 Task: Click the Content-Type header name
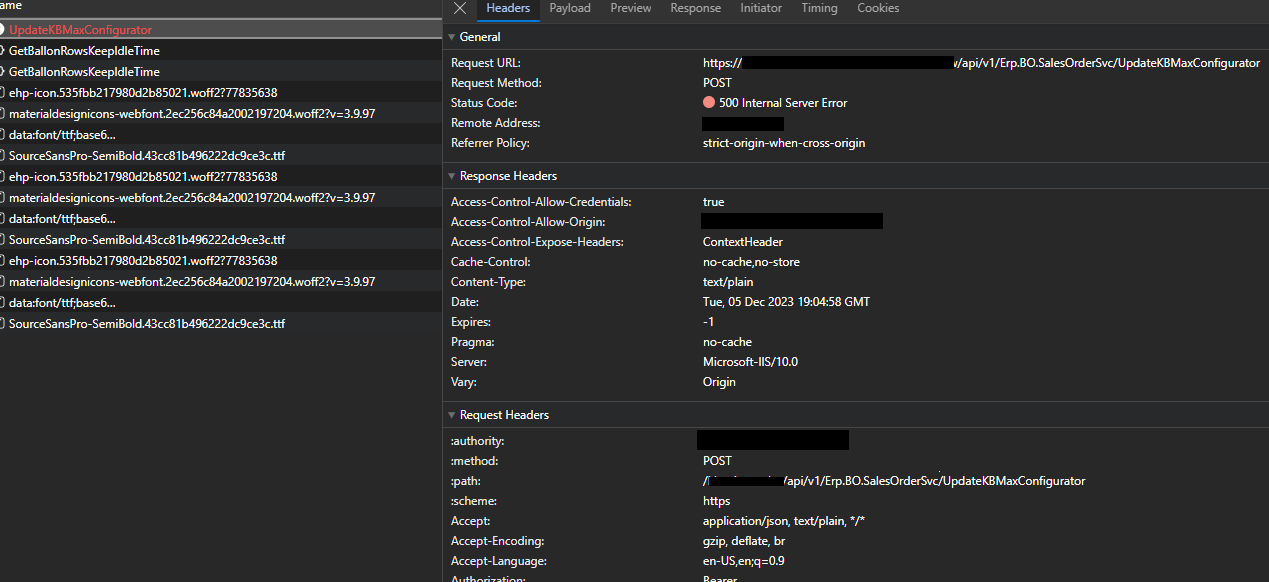coord(488,282)
